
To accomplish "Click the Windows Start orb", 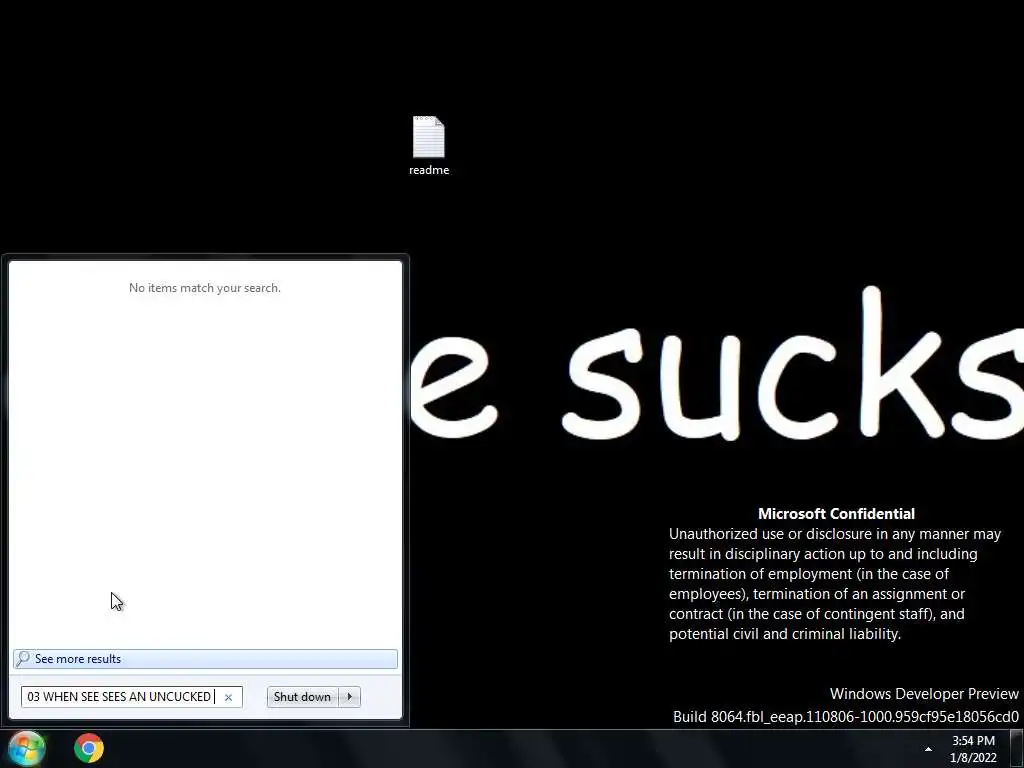I will pyautogui.click(x=25, y=748).
